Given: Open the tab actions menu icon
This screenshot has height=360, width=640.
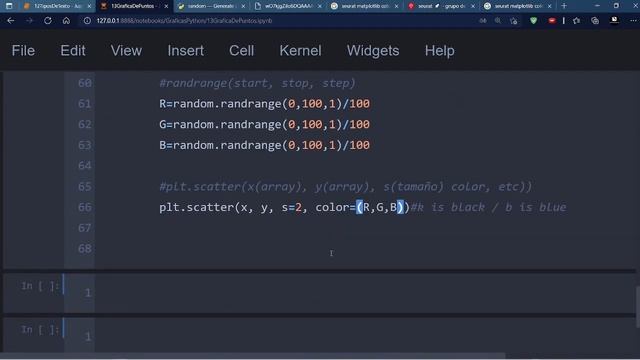Looking at the screenshot, I should (x=9, y=6).
